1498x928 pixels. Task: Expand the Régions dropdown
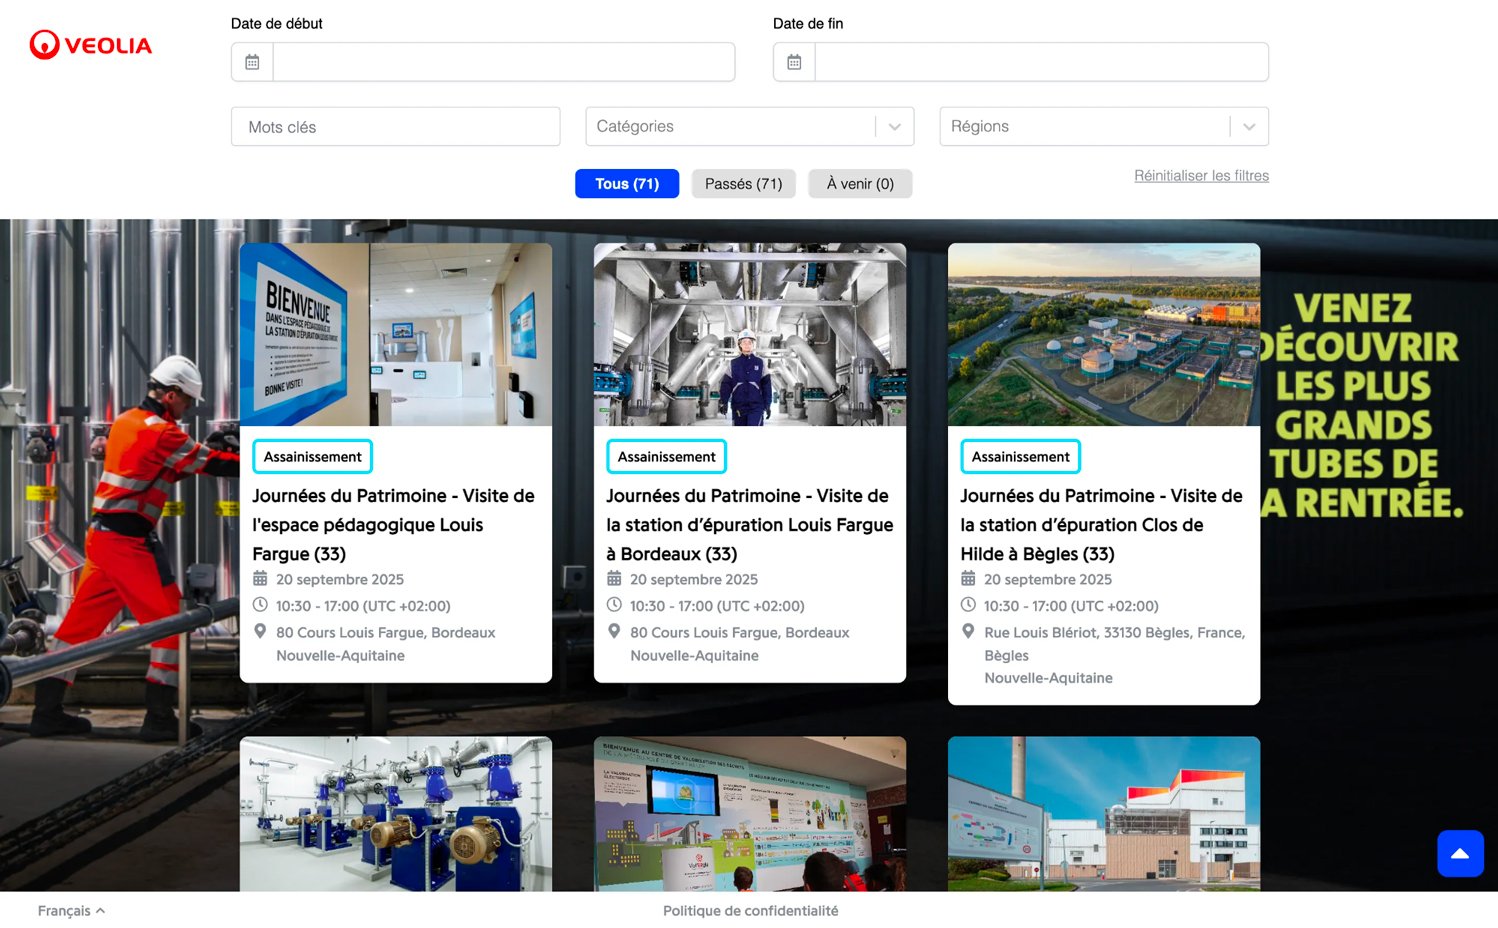pos(1103,127)
